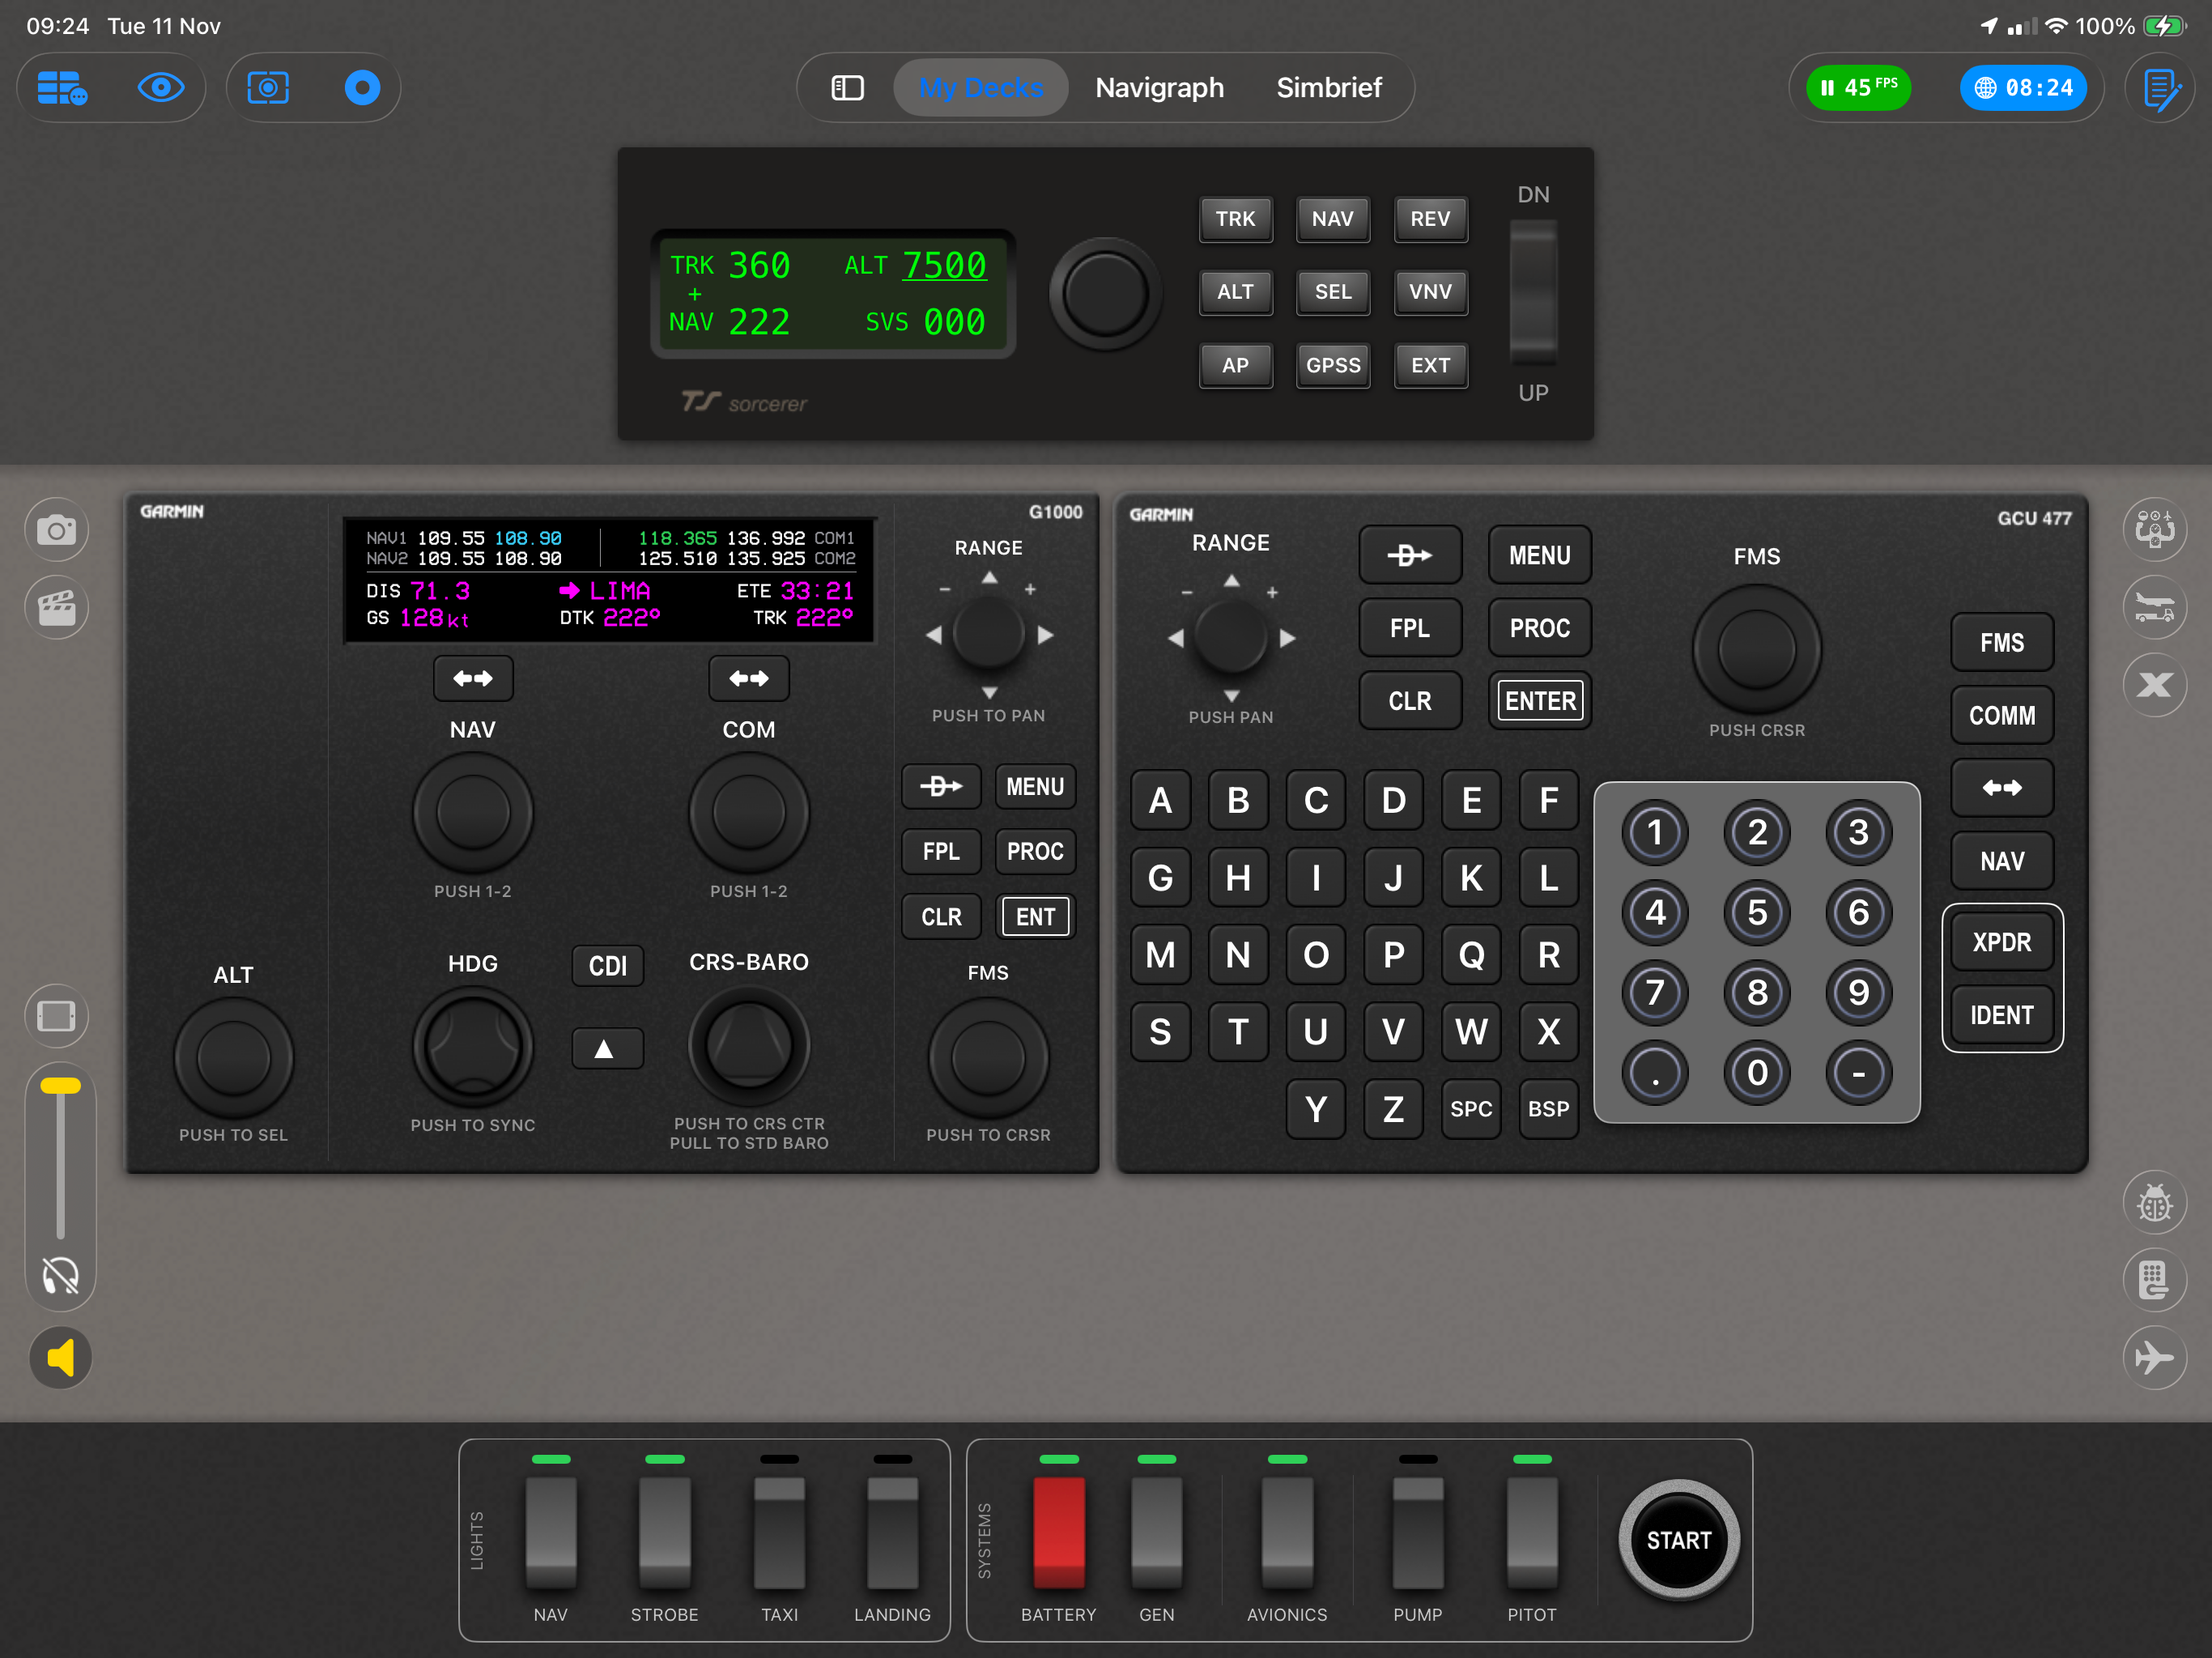Click the fullscreen frame icon on left sidebar

click(57, 1017)
